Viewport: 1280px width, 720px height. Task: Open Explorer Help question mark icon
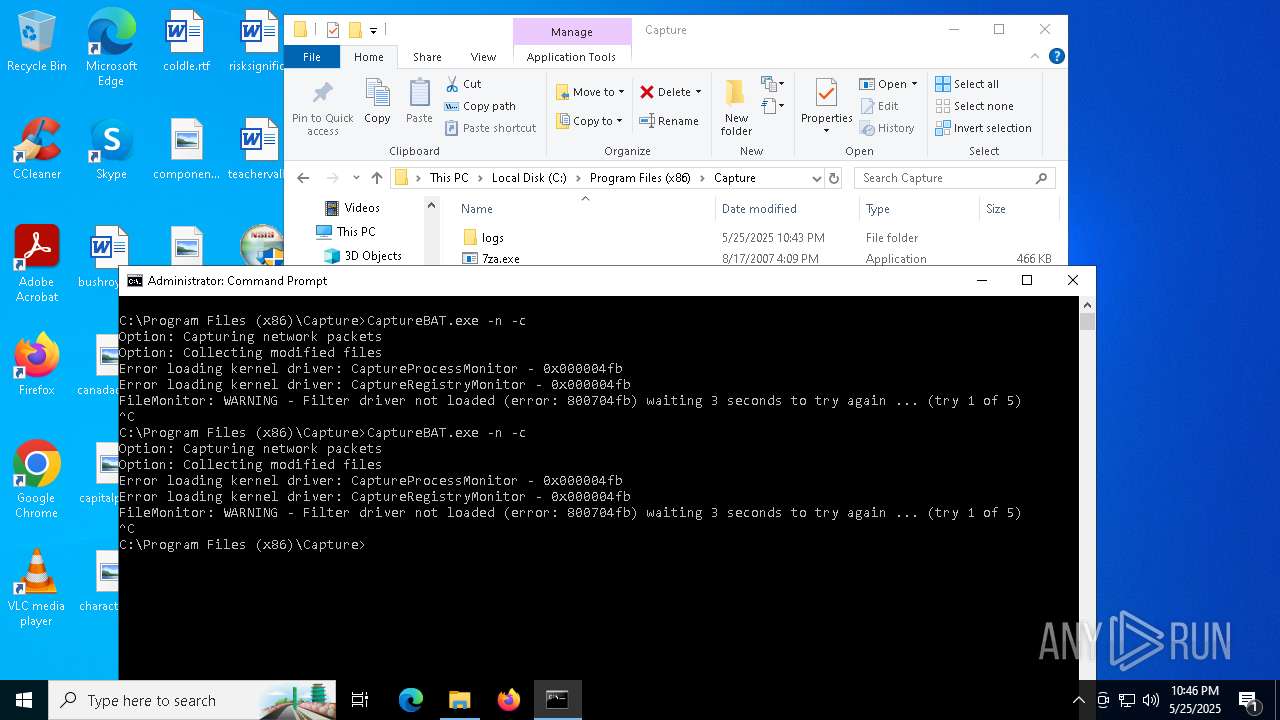coord(1056,57)
